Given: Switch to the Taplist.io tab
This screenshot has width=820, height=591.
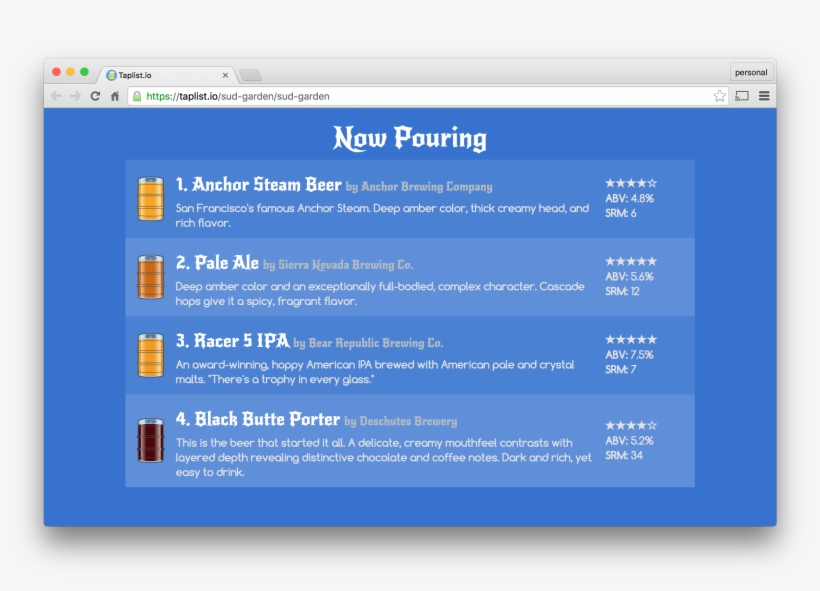Looking at the screenshot, I should (x=160, y=74).
